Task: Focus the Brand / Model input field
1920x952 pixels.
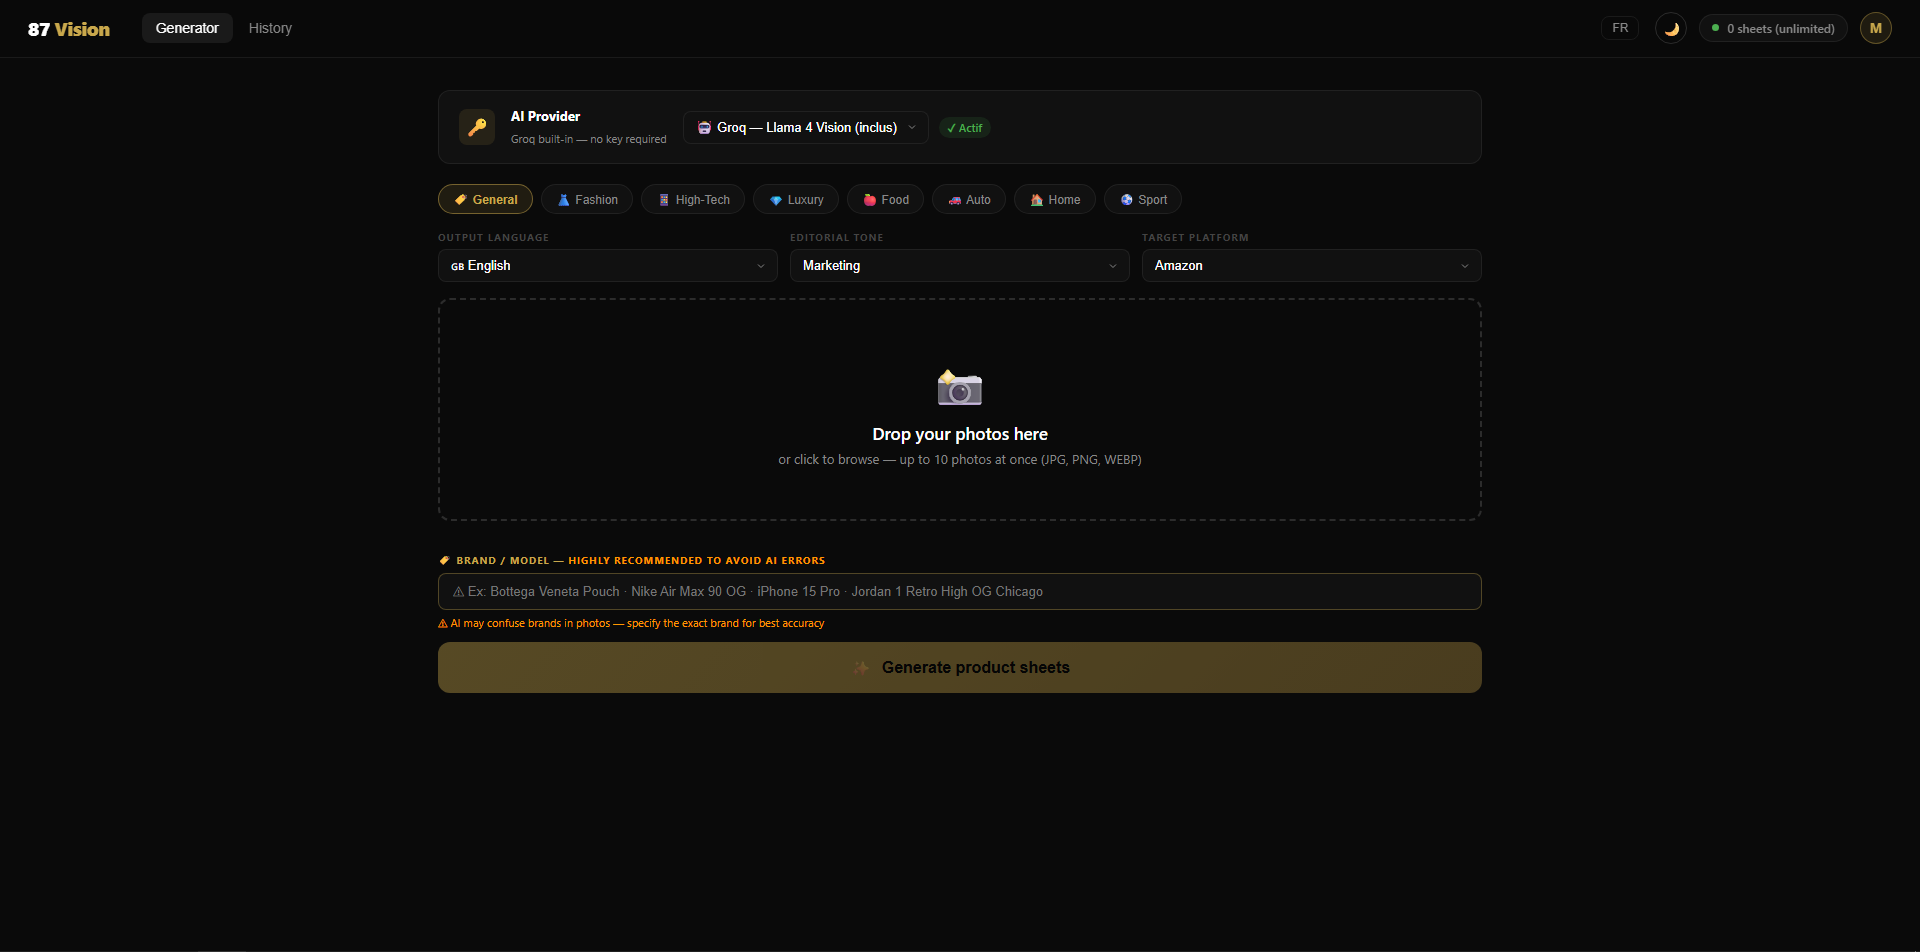Action: 960,591
